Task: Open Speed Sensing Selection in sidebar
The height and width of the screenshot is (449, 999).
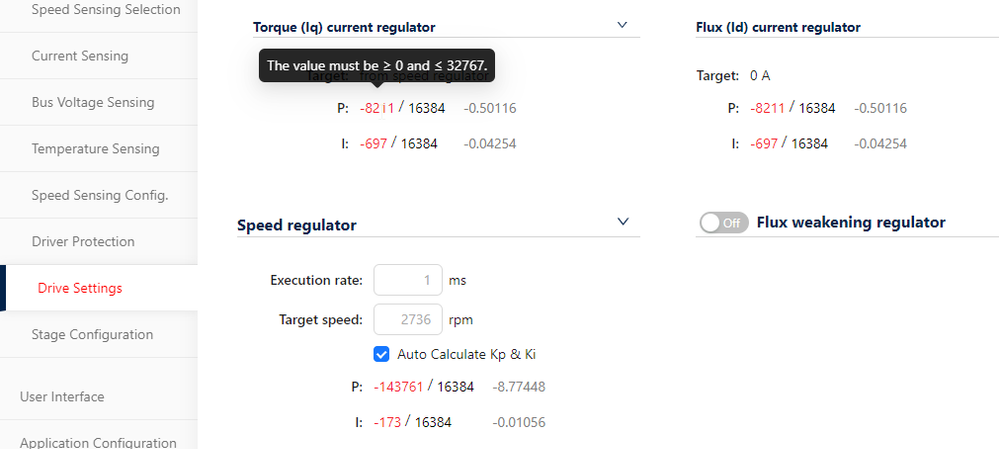Action: coord(106,10)
